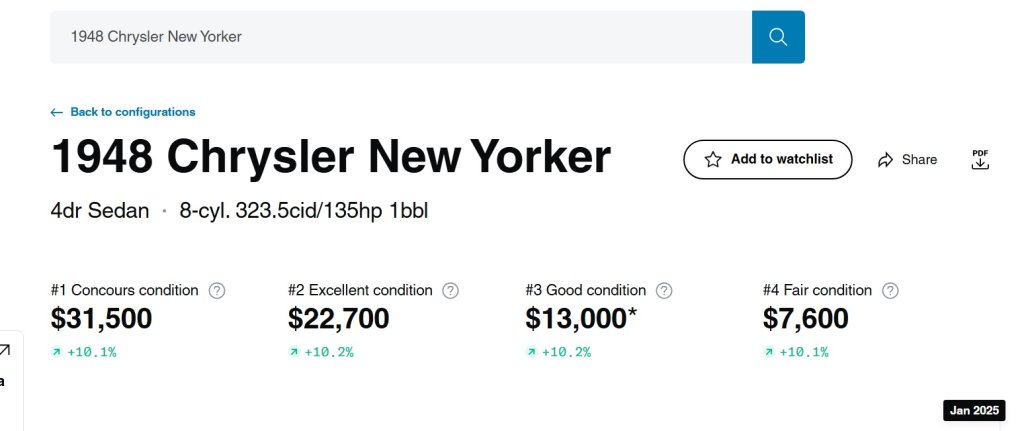Image resolution: width=1024 pixels, height=431 pixels.
Task: Click the +10.2% trend under Good price
Action: click(558, 352)
